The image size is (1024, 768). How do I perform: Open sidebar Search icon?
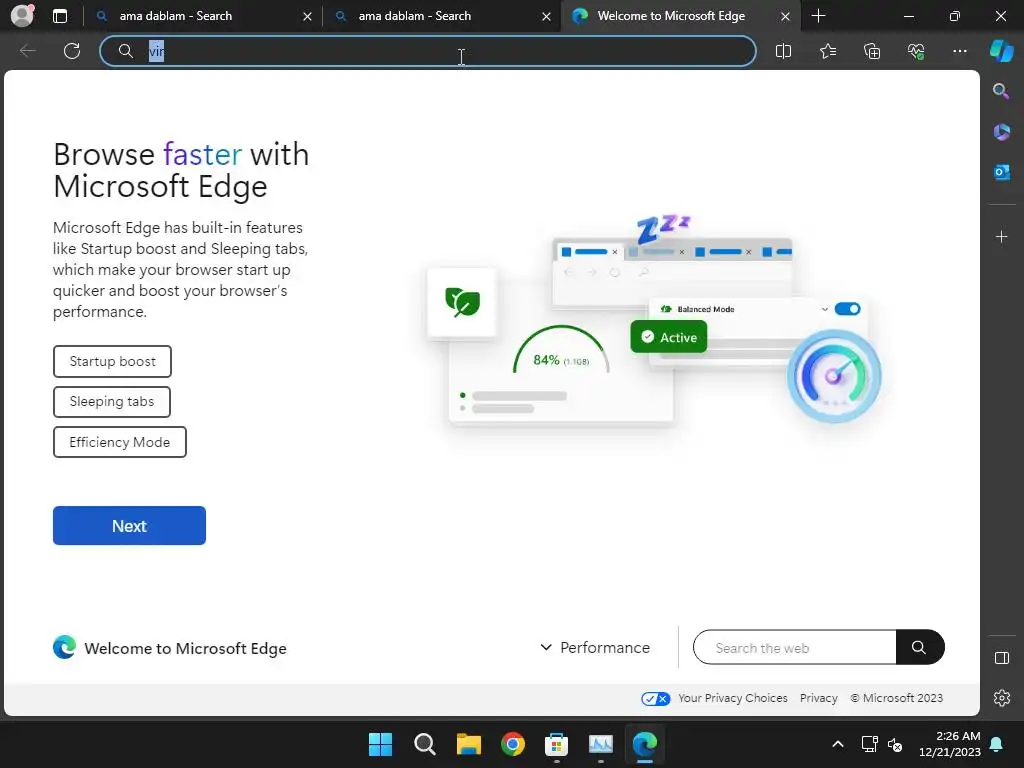point(1001,91)
